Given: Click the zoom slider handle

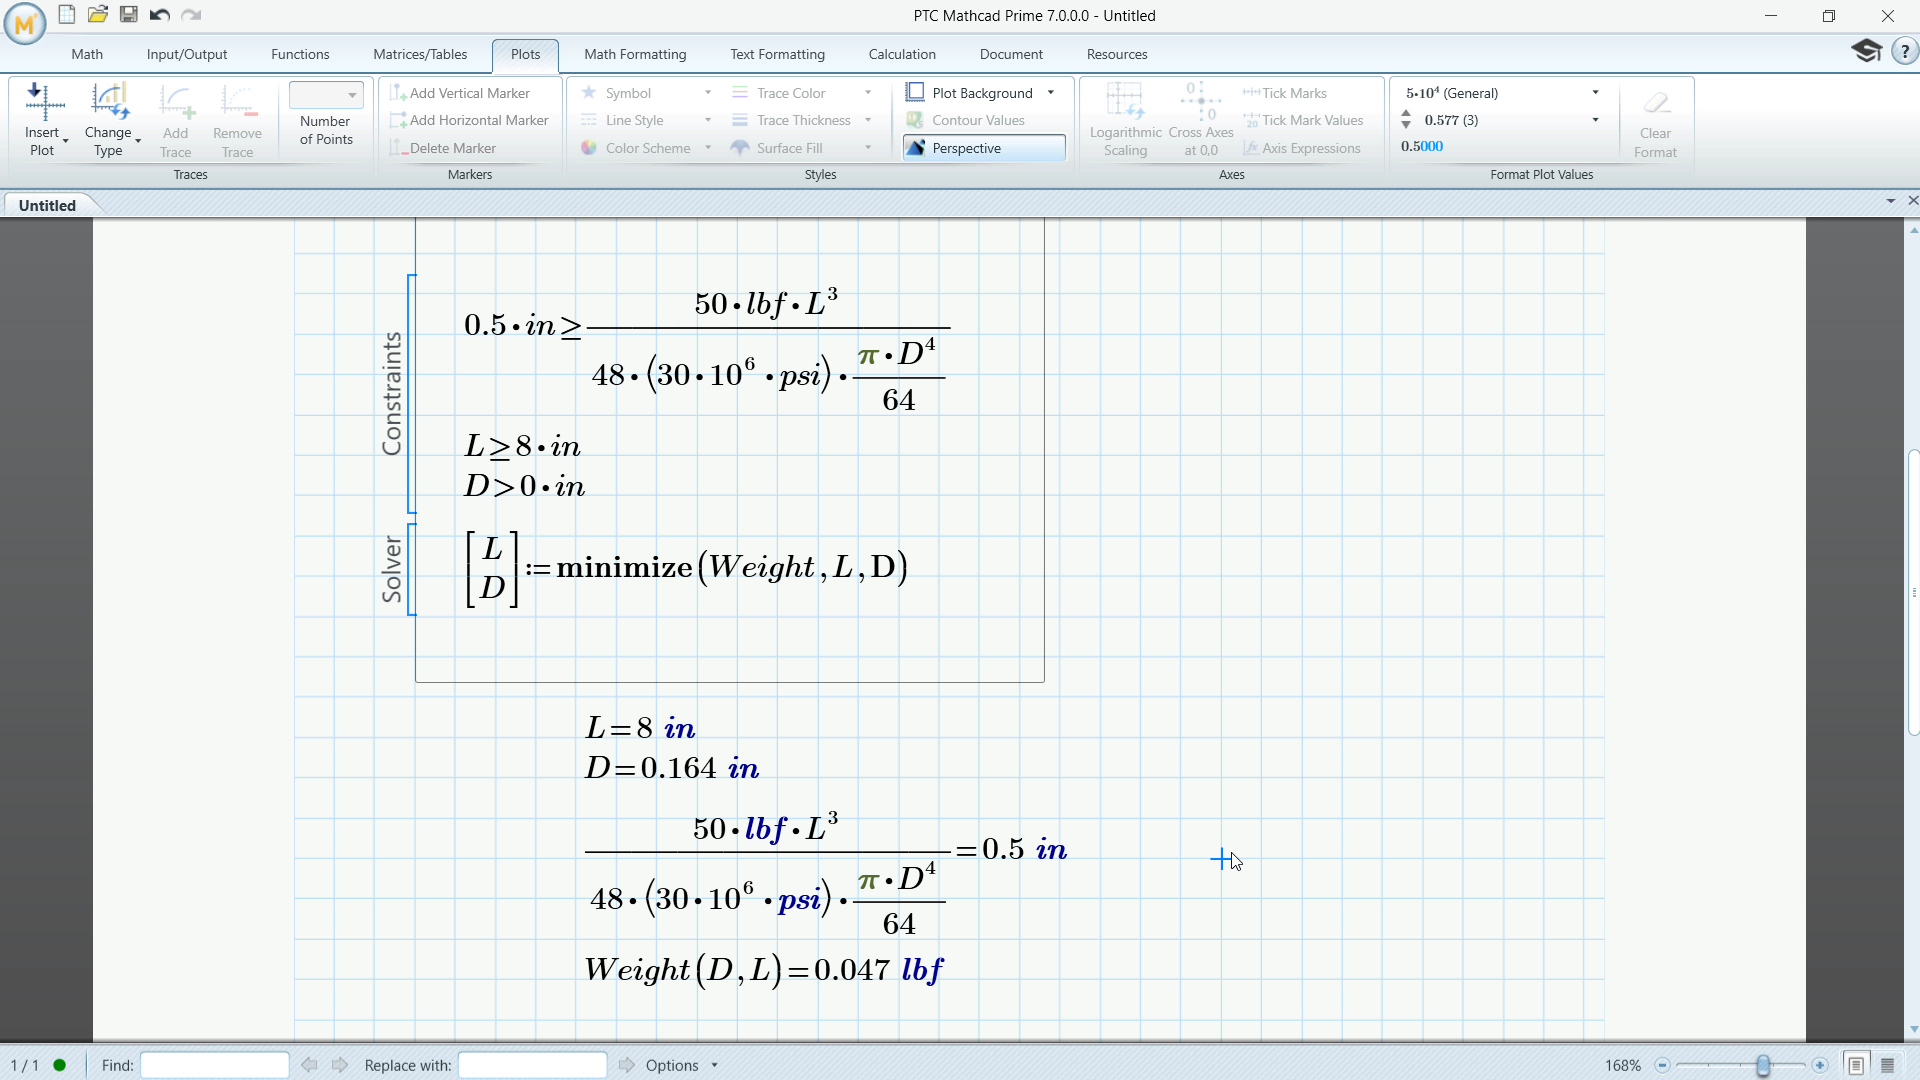Looking at the screenshot, I should tap(1763, 1066).
